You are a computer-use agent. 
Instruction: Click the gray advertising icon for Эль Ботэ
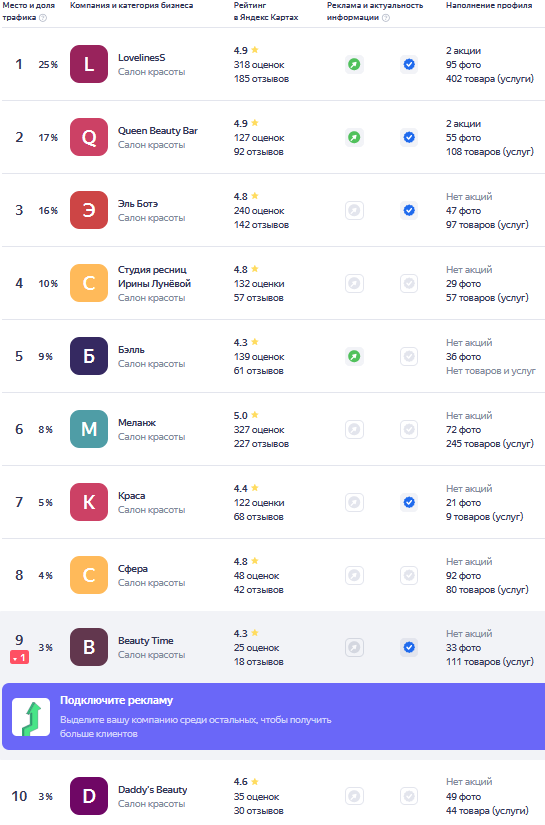tap(355, 210)
